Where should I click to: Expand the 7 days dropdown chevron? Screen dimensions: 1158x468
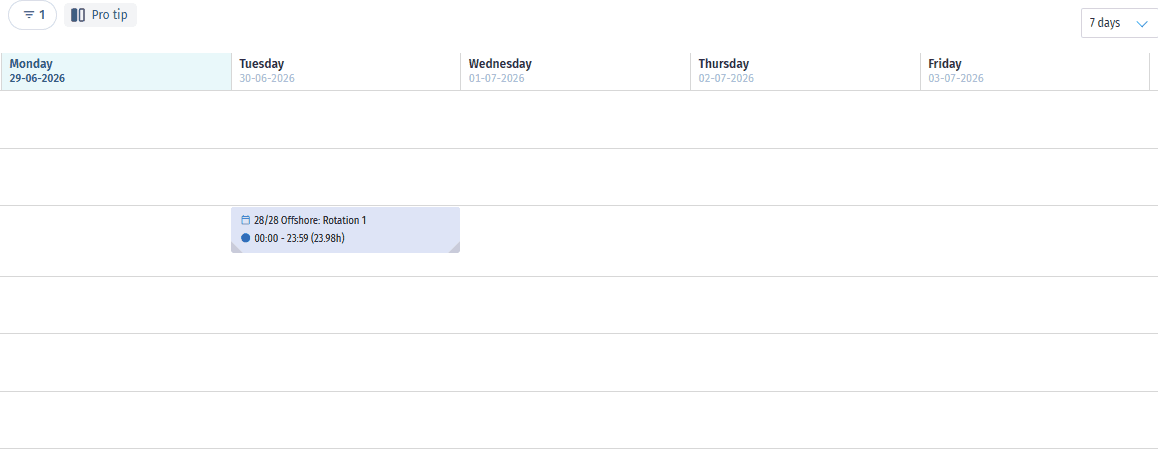point(1142,24)
